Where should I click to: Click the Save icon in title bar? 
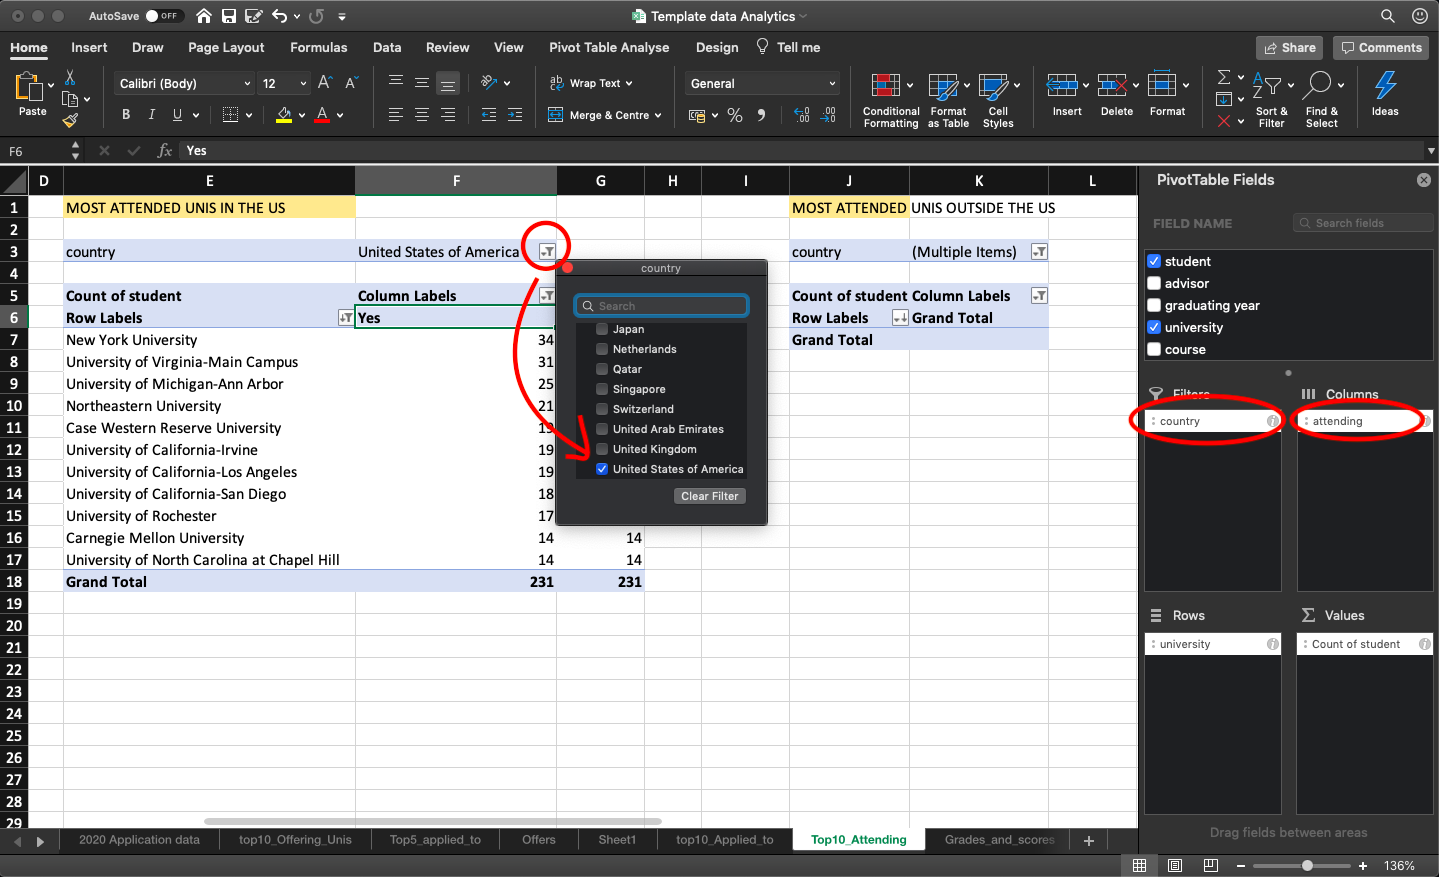(229, 16)
